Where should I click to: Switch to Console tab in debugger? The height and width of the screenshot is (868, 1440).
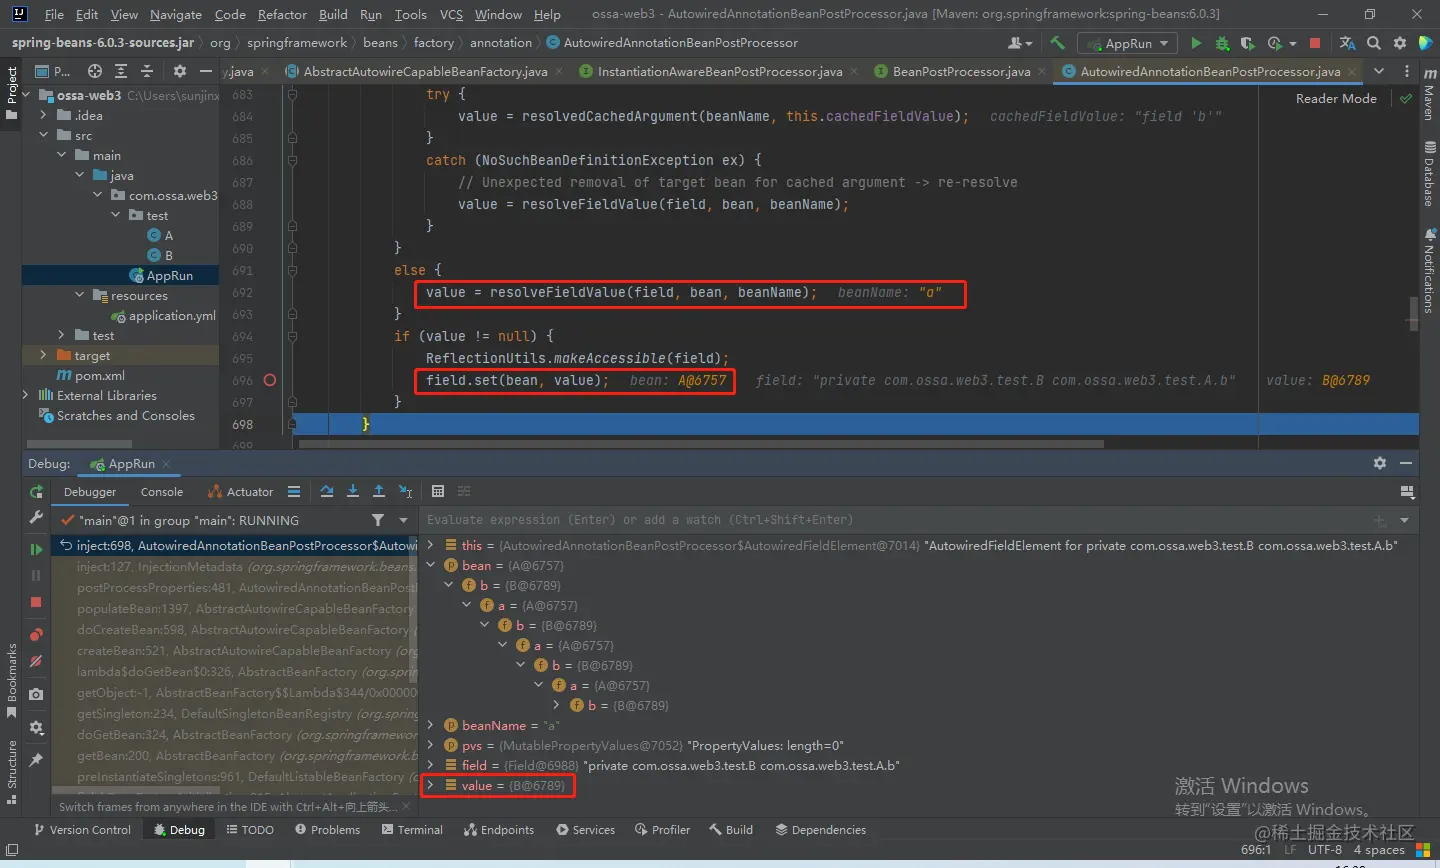[162, 491]
